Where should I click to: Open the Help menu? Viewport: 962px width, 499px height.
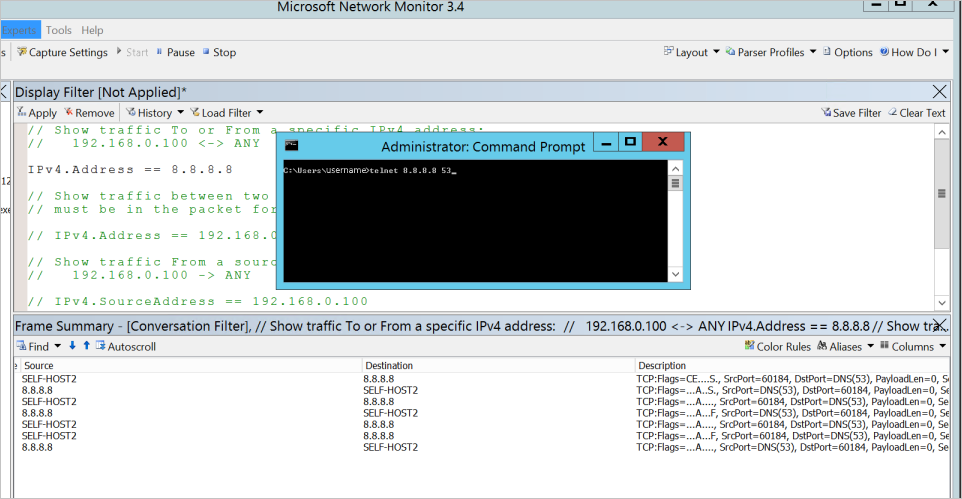(92, 30)
